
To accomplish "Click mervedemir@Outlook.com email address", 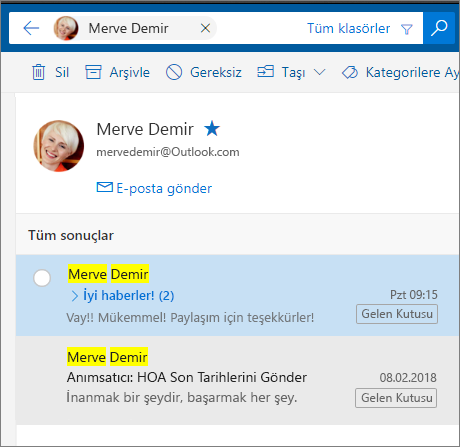I will (x=168, y=152).
